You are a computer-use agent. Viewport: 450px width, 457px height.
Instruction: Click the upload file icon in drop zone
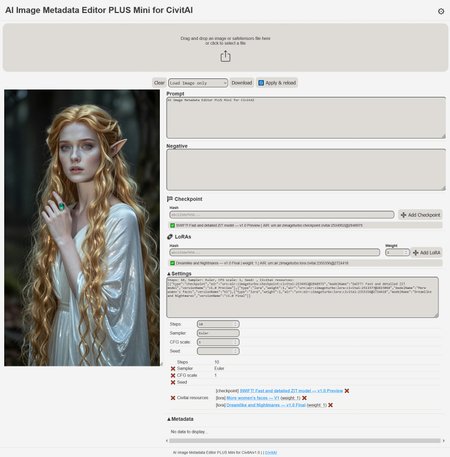pos(225,56)
